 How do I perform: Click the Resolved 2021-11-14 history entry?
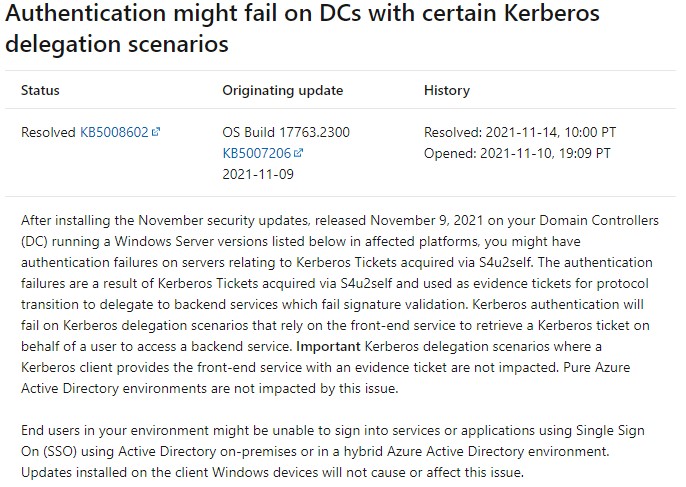(520, 132)
